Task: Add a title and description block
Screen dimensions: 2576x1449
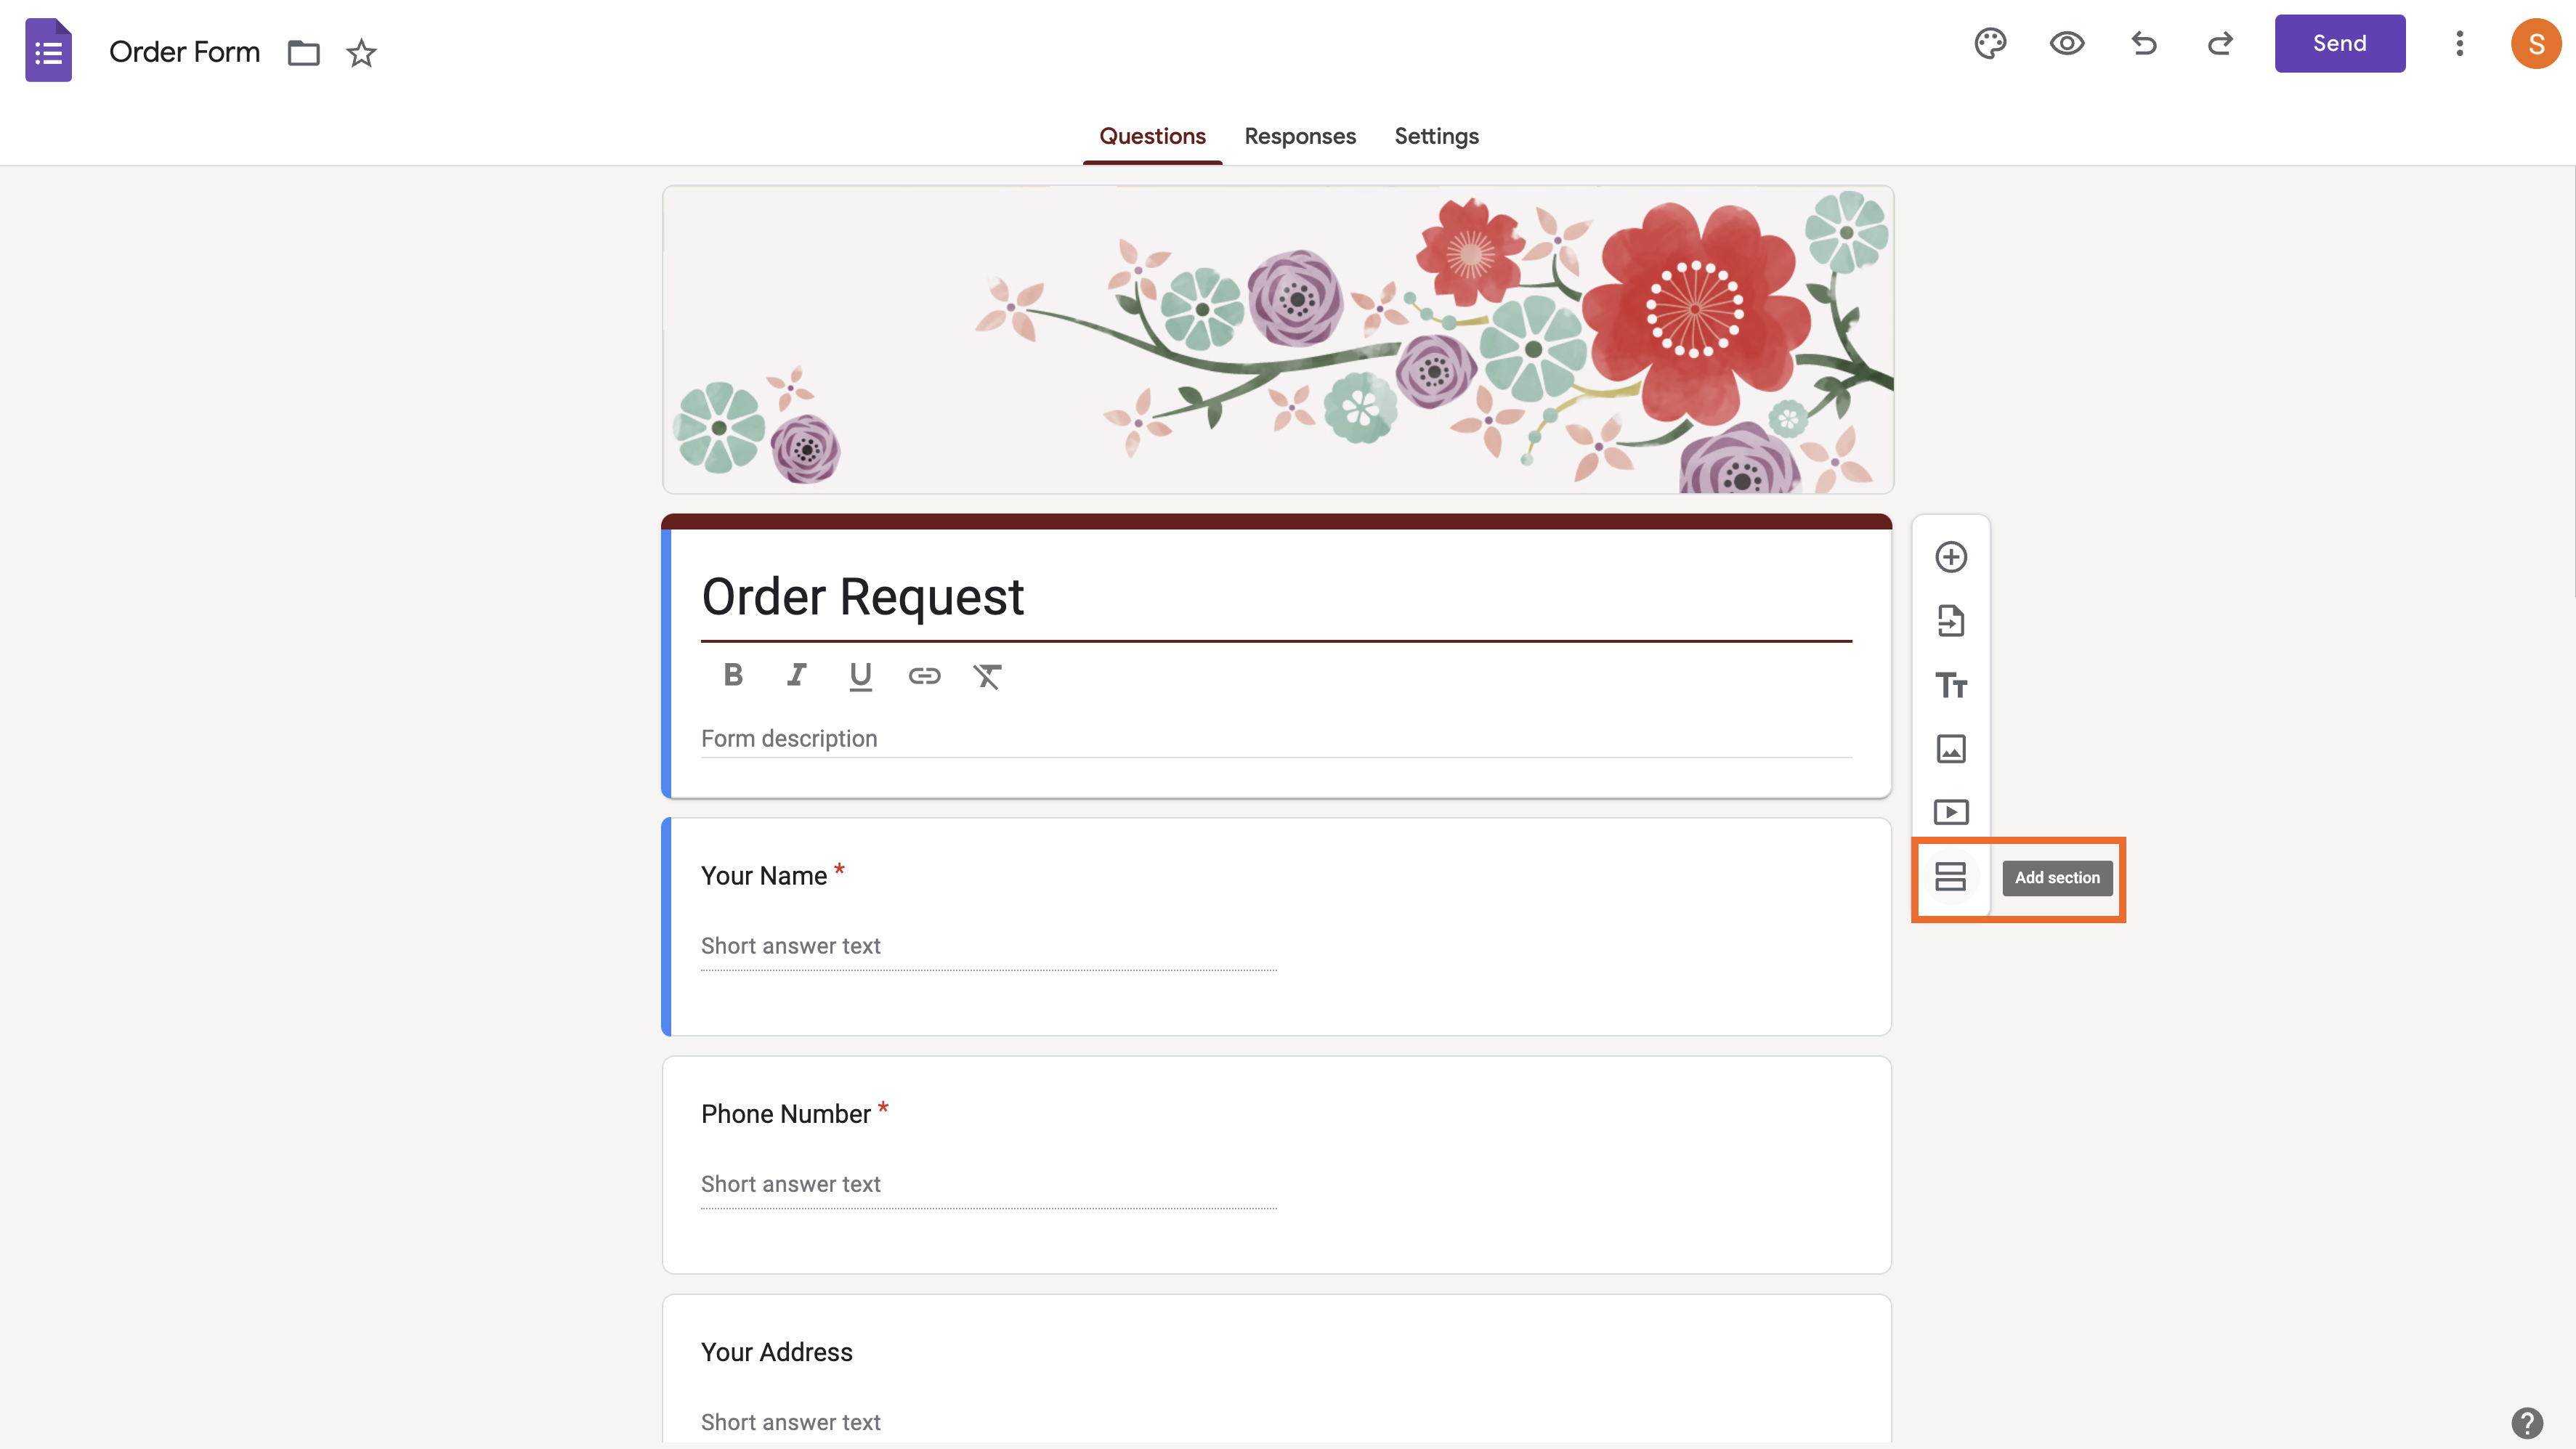Action: click(1950, 685)
